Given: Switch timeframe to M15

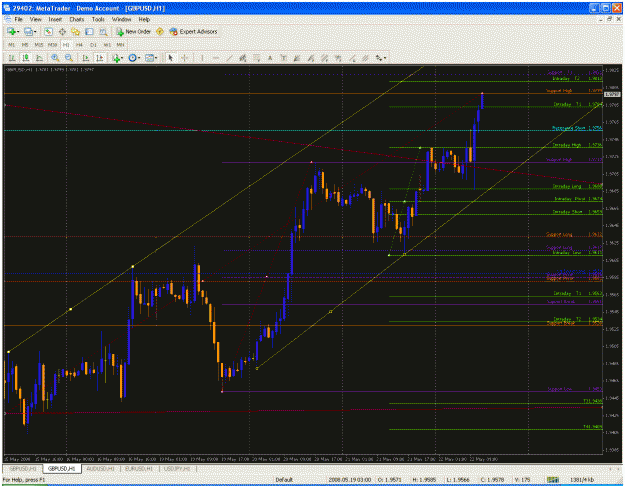Looking at the screenshot, I should [39, 45].
